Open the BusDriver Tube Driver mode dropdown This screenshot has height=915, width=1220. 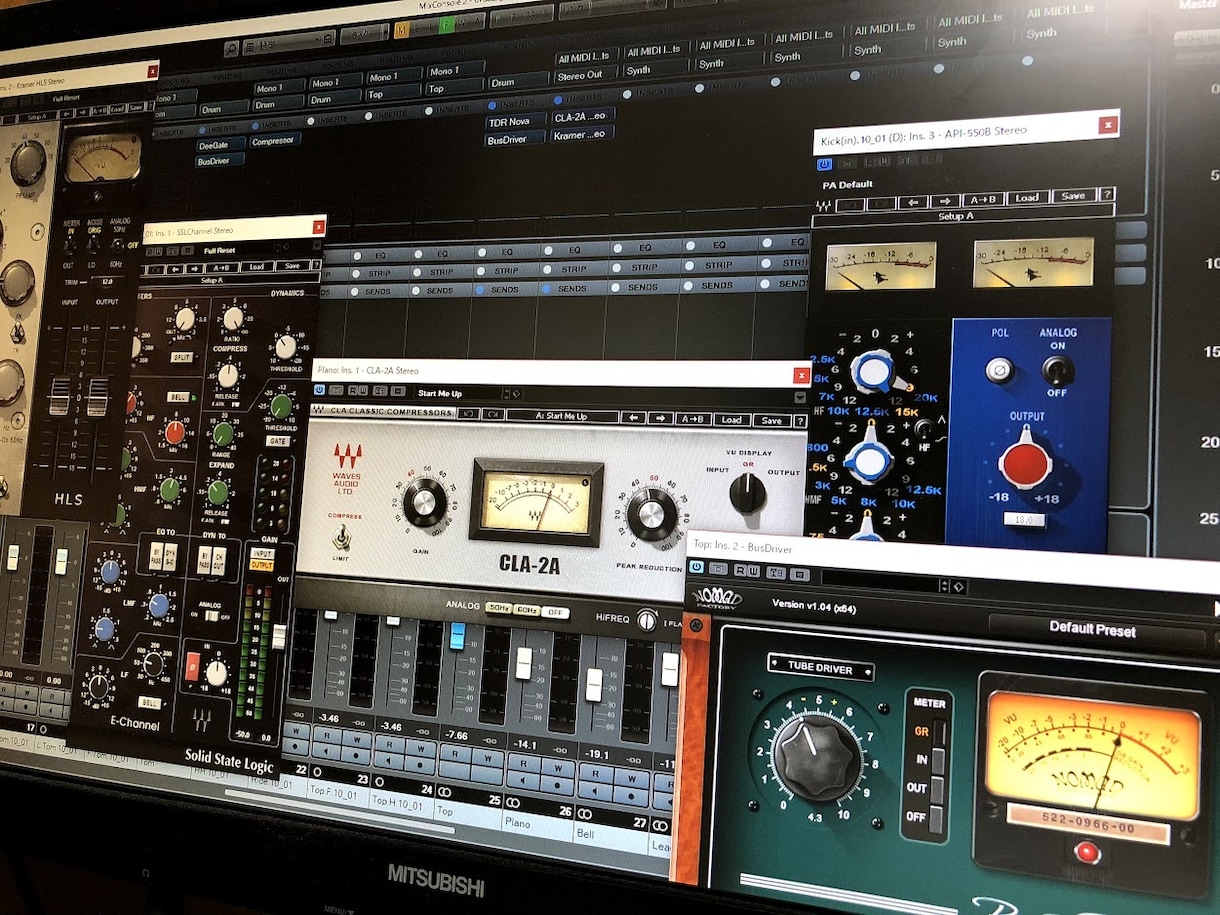(821, 669)
